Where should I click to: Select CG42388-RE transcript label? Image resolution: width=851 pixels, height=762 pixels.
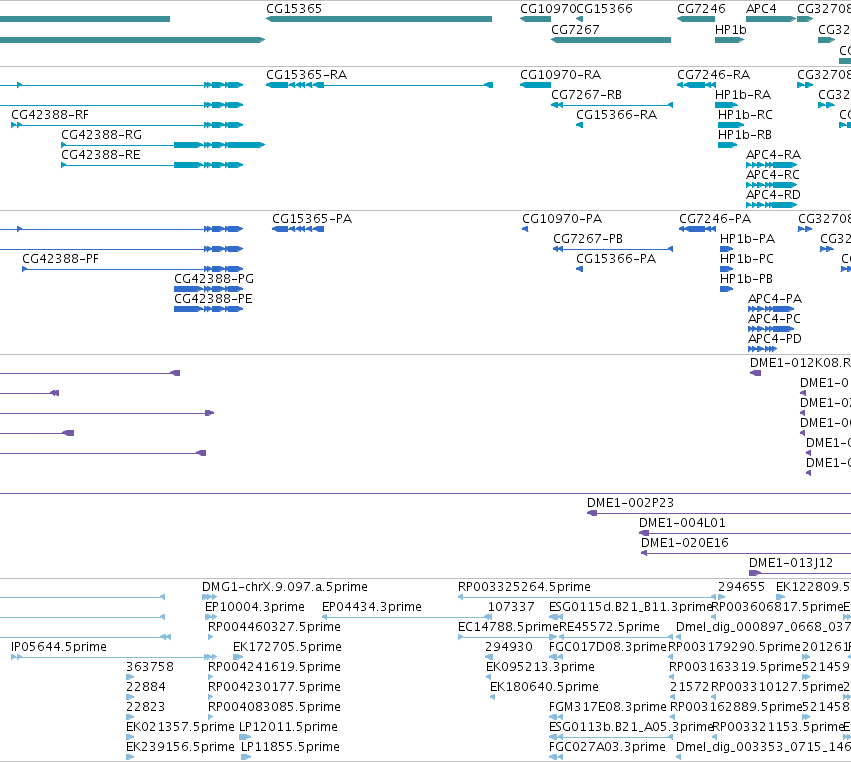100,155
